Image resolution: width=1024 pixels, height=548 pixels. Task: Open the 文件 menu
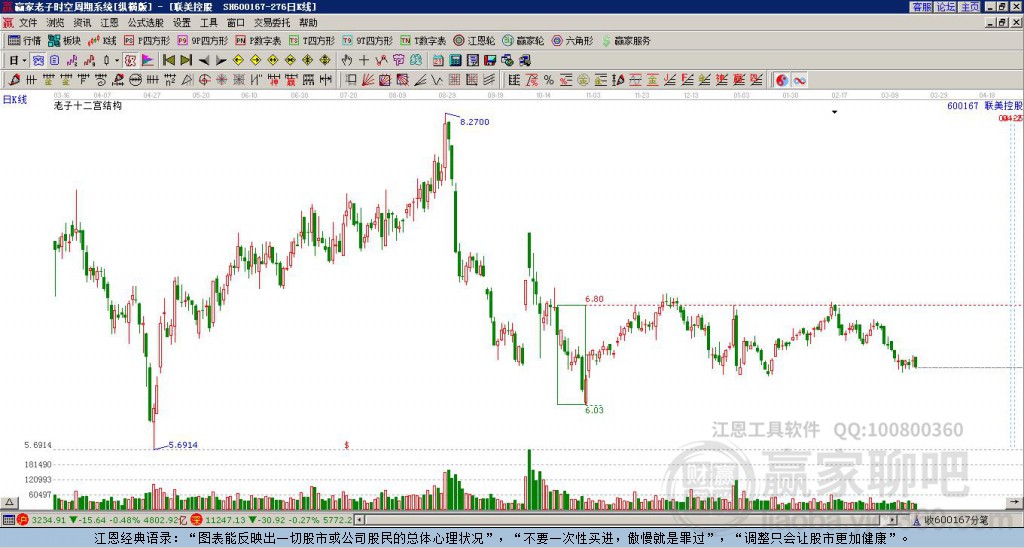coord(28,23)
